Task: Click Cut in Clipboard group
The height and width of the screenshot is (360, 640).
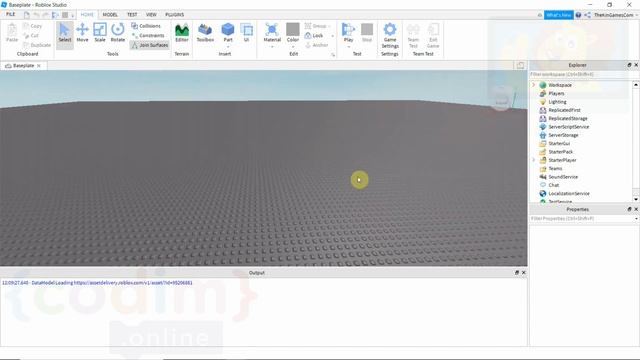Action: pos(31,36)
